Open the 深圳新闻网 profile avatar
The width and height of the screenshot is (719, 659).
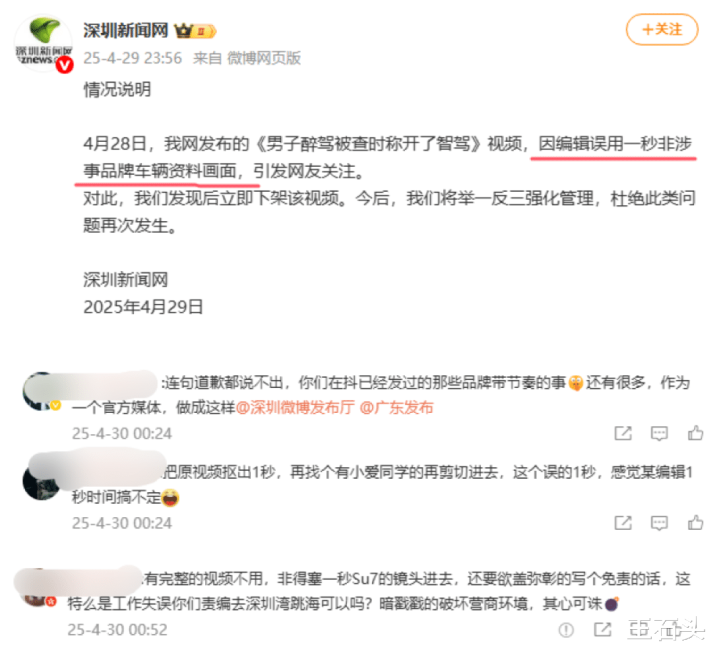[x=43, y=43]
